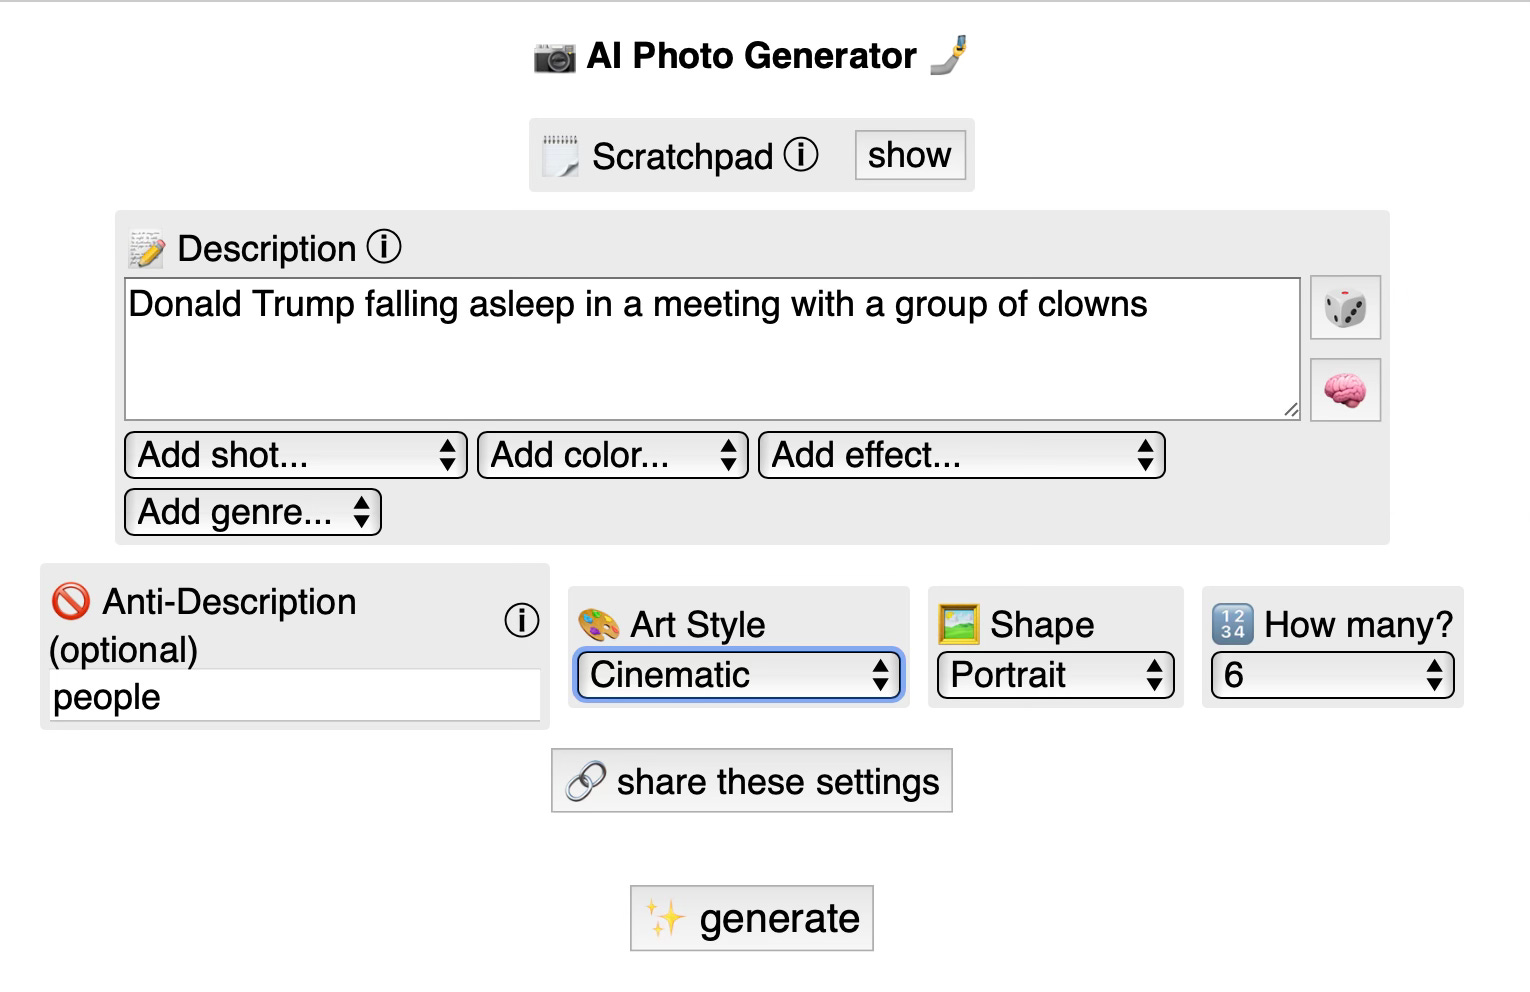Change the Cinematic art style dropdown
Viewport: 1530px width, 992px height.
point(739,675)
